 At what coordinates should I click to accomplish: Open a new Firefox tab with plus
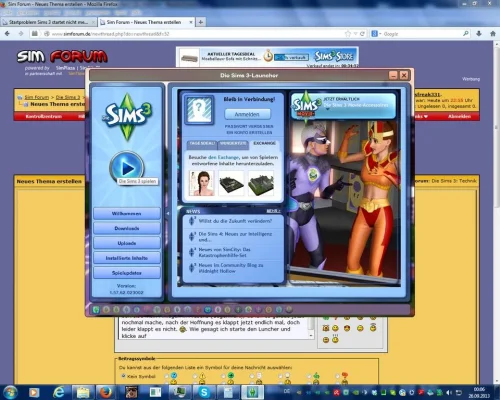[201, 22]
